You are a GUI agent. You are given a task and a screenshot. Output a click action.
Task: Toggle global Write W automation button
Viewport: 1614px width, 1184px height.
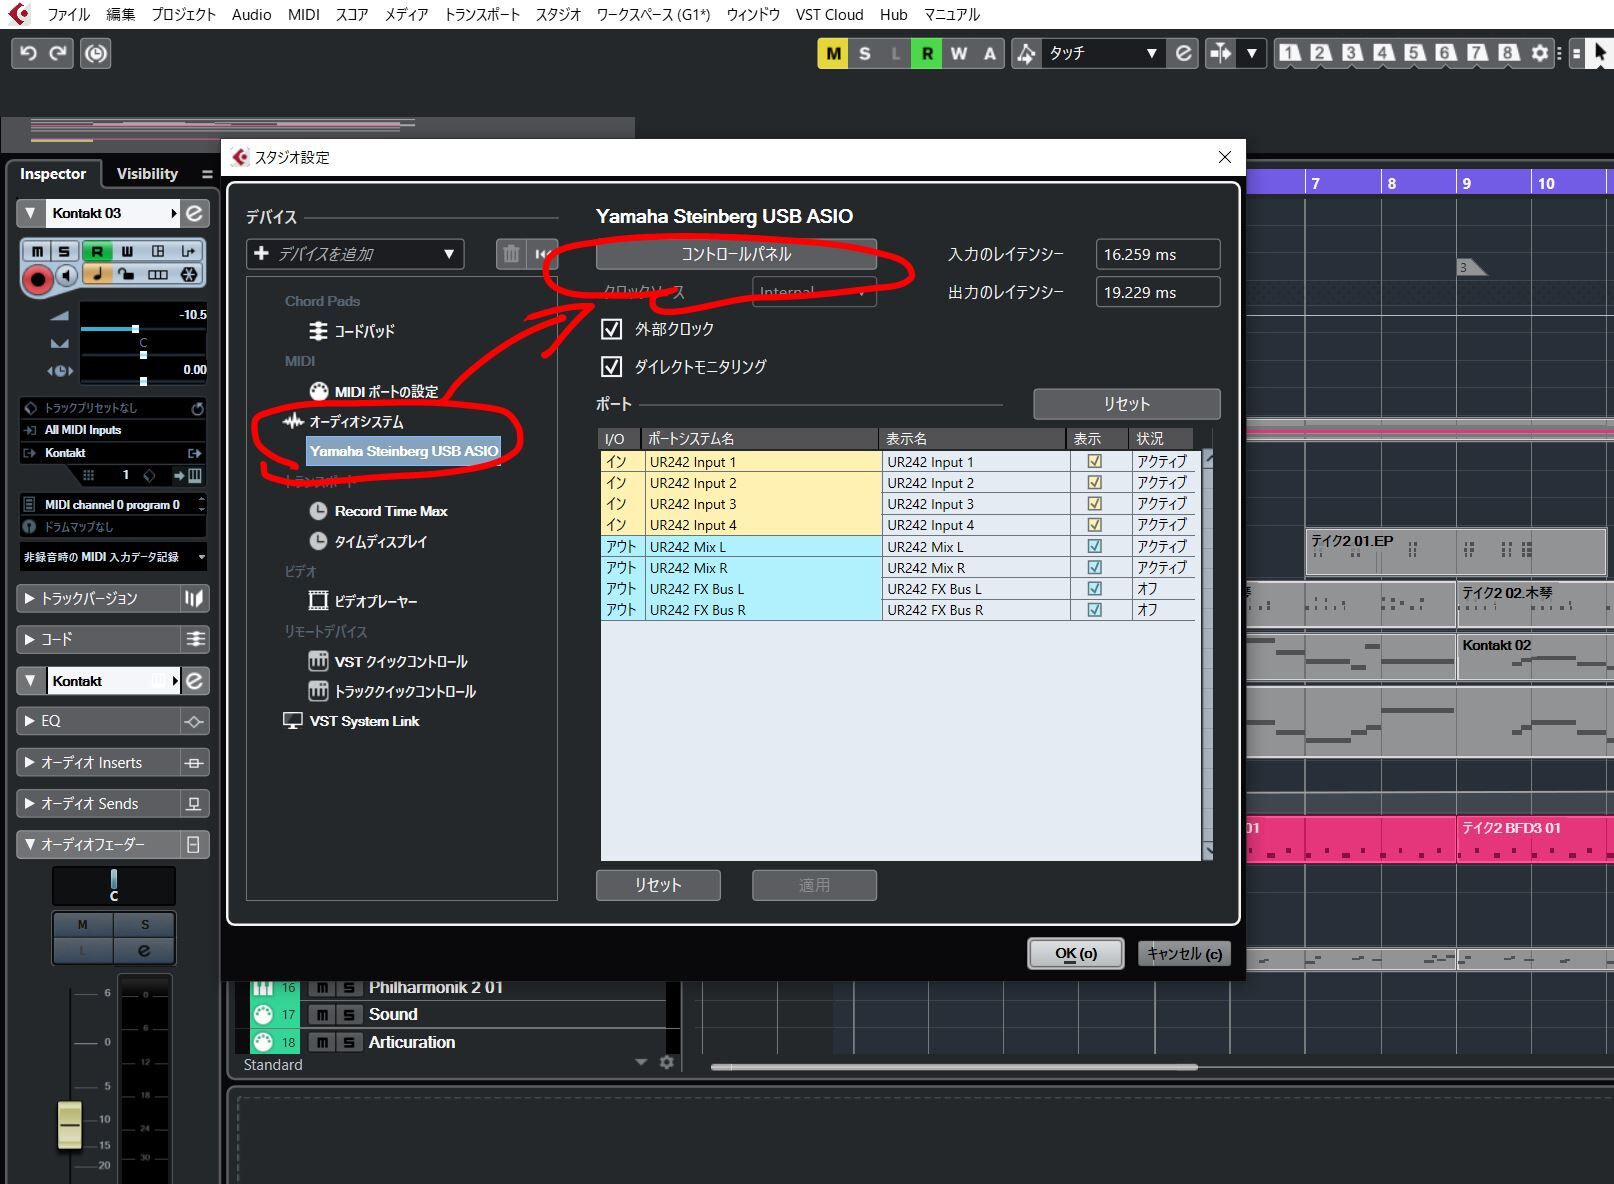pyautogui.click(x=959, y=54)
